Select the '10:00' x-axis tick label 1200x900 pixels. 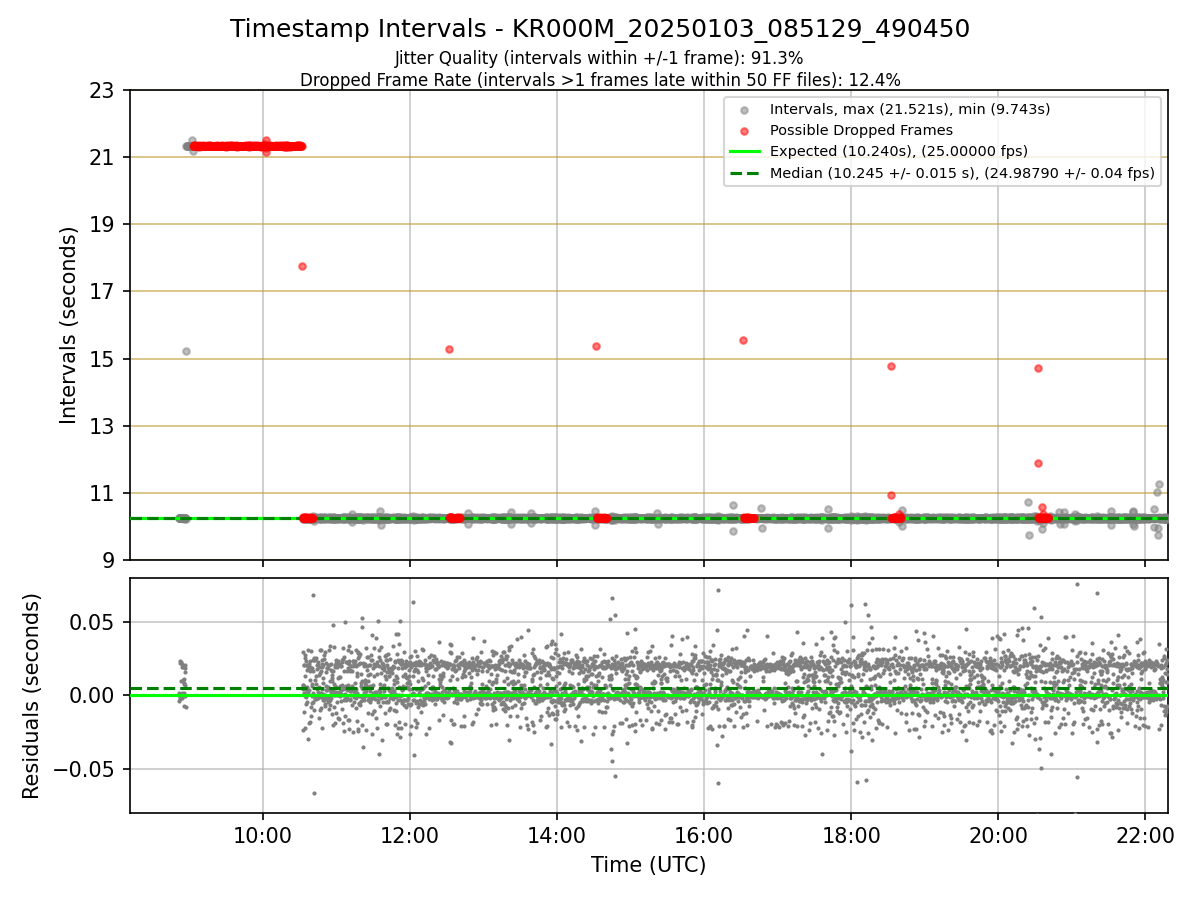263,835
